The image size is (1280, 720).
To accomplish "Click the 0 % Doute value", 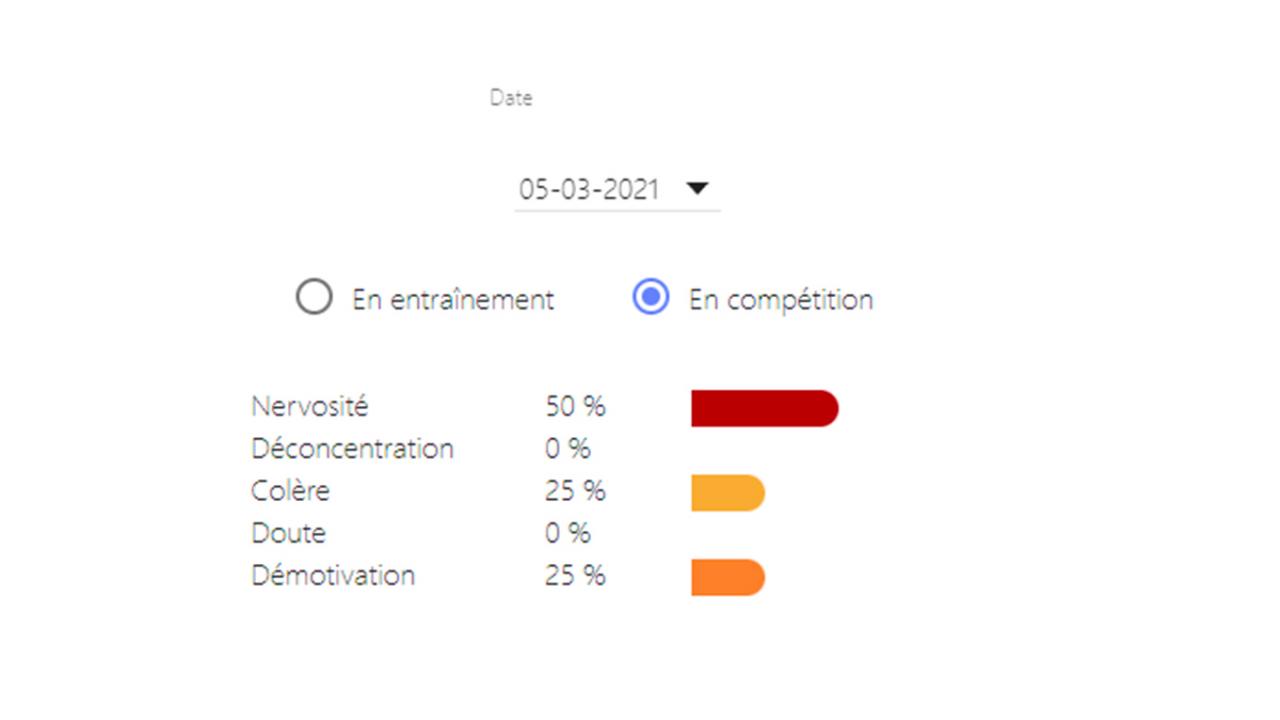I will pos(568,533).
